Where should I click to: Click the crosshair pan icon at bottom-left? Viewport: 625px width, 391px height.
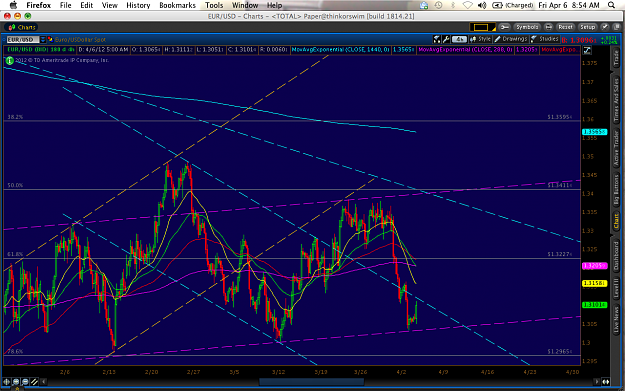(x=7, y=382)
